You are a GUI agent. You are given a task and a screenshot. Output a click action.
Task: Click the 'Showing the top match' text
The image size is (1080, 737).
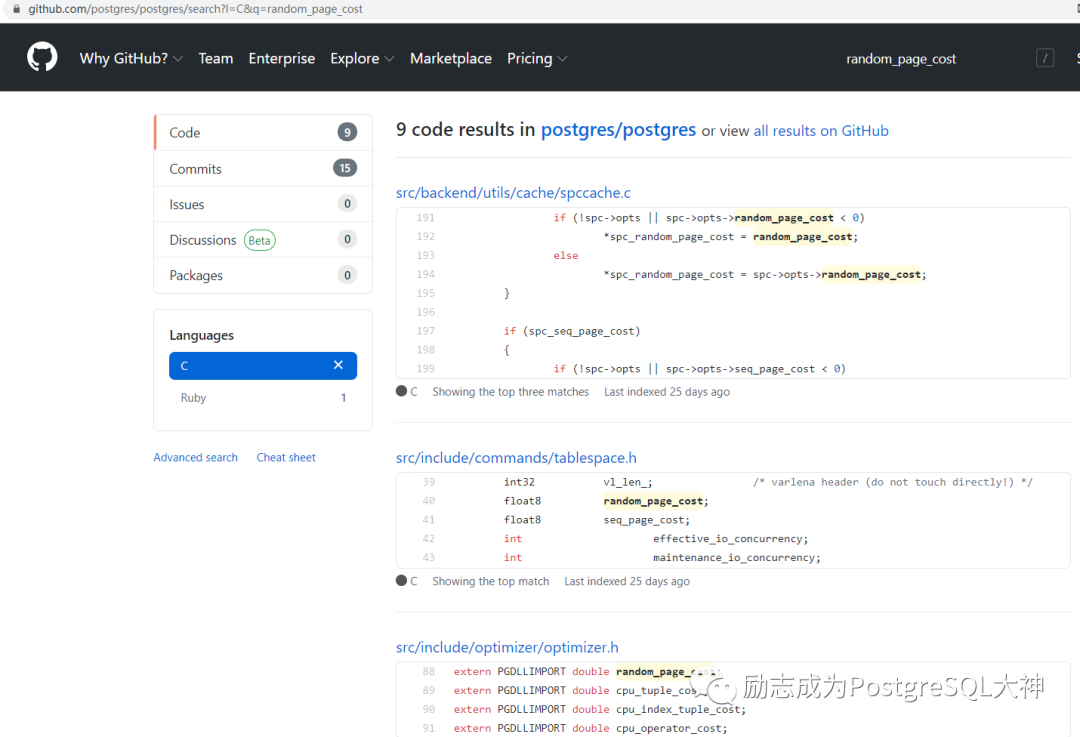(490, 581)
